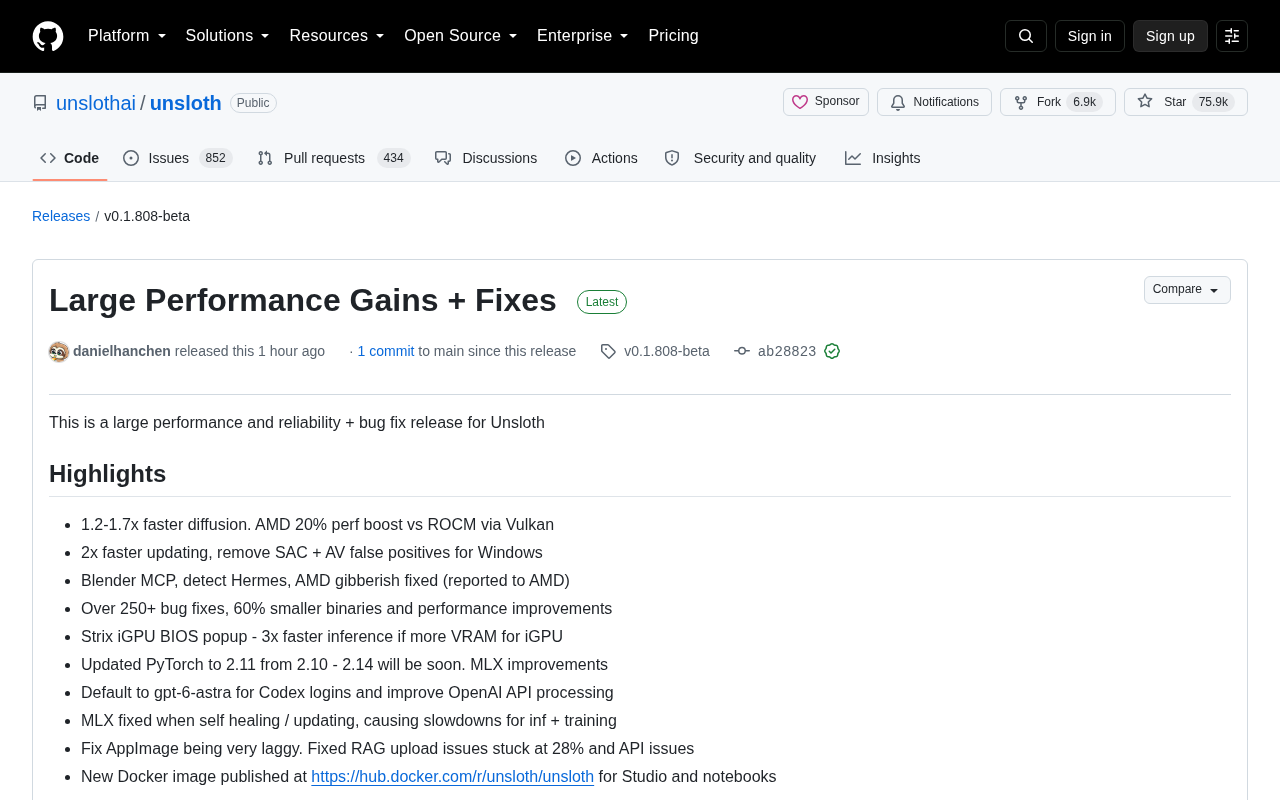
Task: Click the Highlights heading
Action: coord(107,474)
